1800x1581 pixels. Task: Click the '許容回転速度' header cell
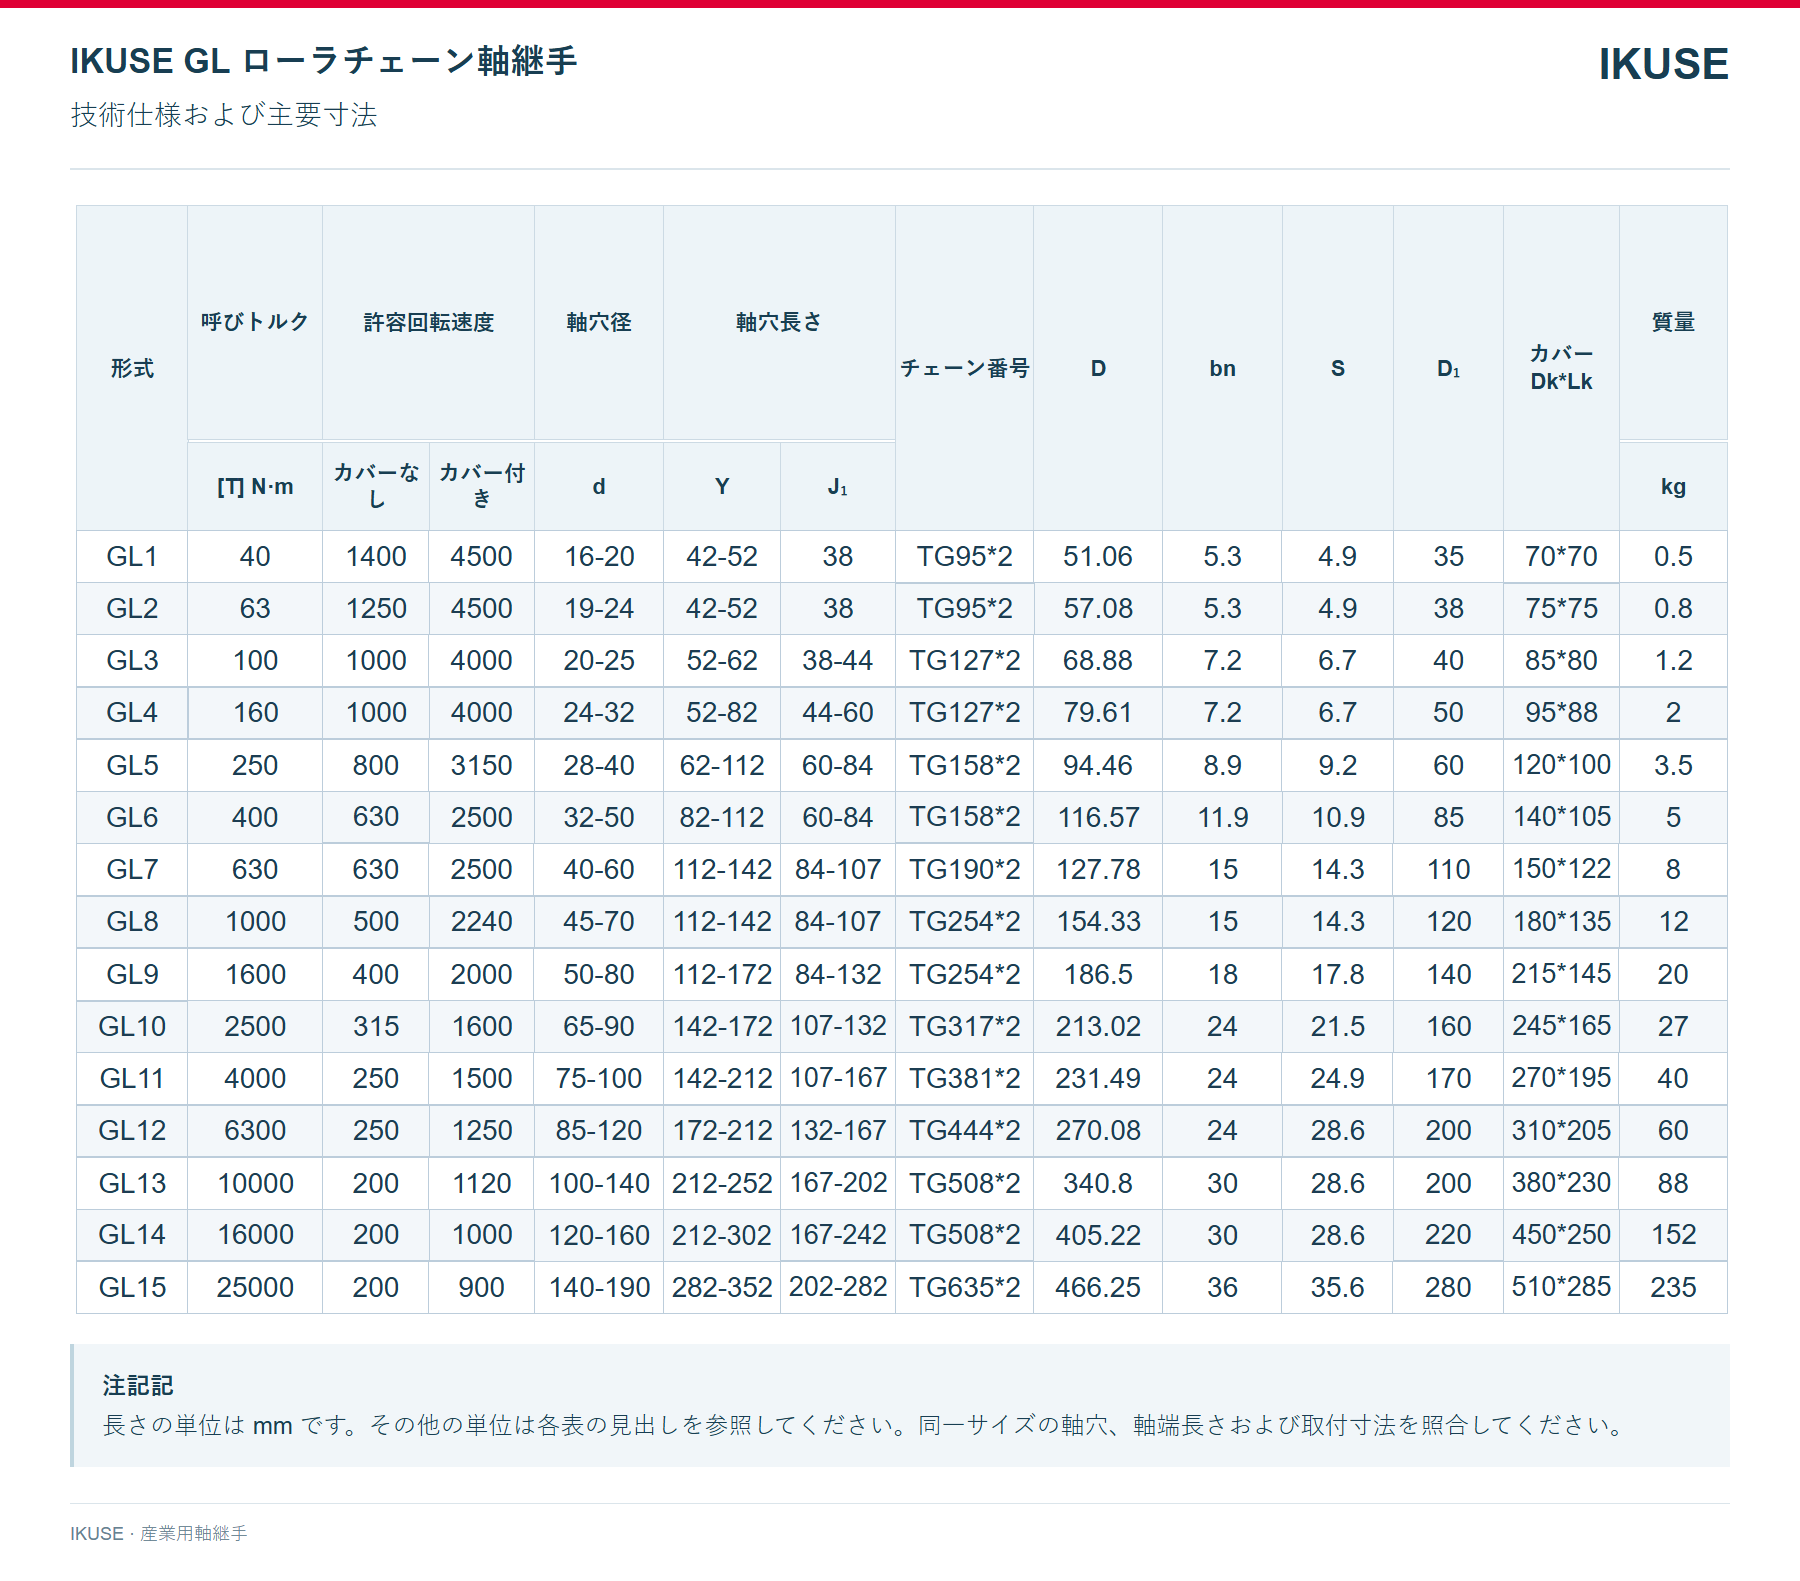pos(429,322)
